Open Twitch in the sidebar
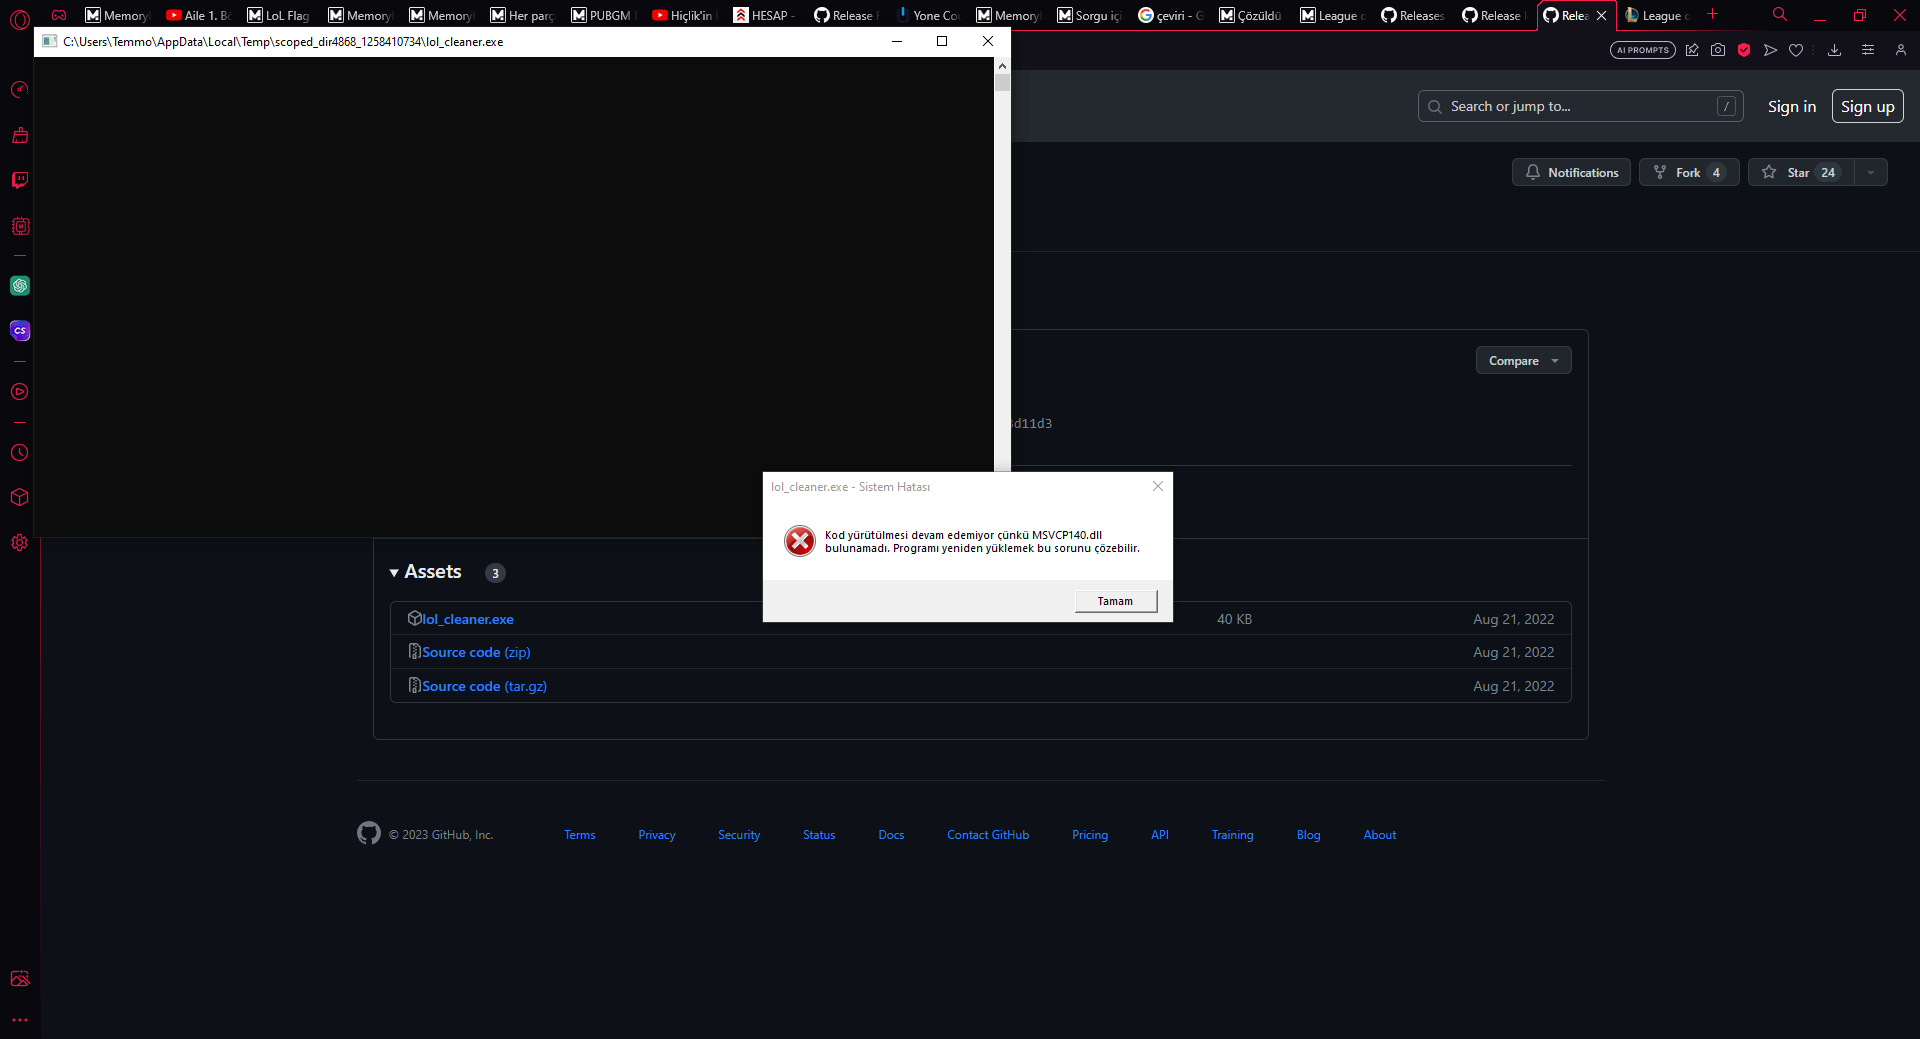1920x1039 pixels. pyautogui.click(x=20, y=180)
